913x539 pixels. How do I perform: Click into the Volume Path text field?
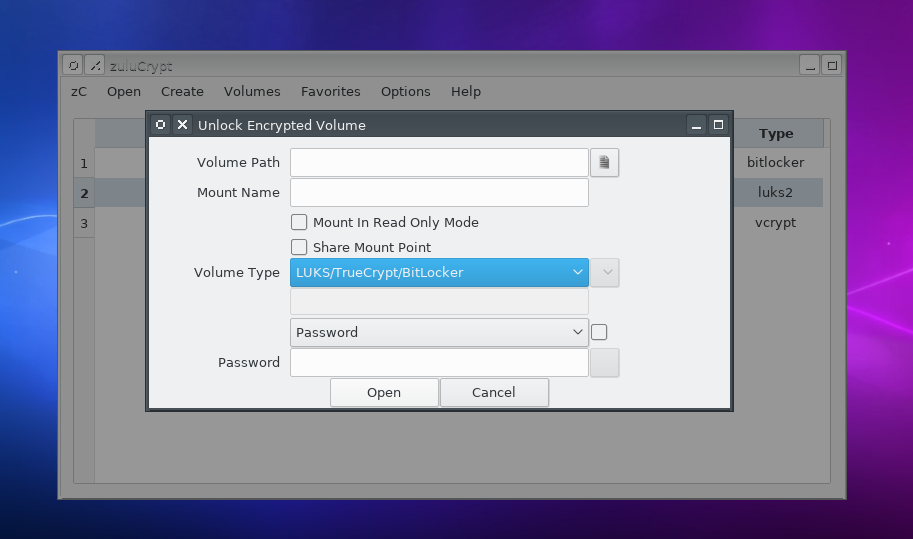coord(439,162)
